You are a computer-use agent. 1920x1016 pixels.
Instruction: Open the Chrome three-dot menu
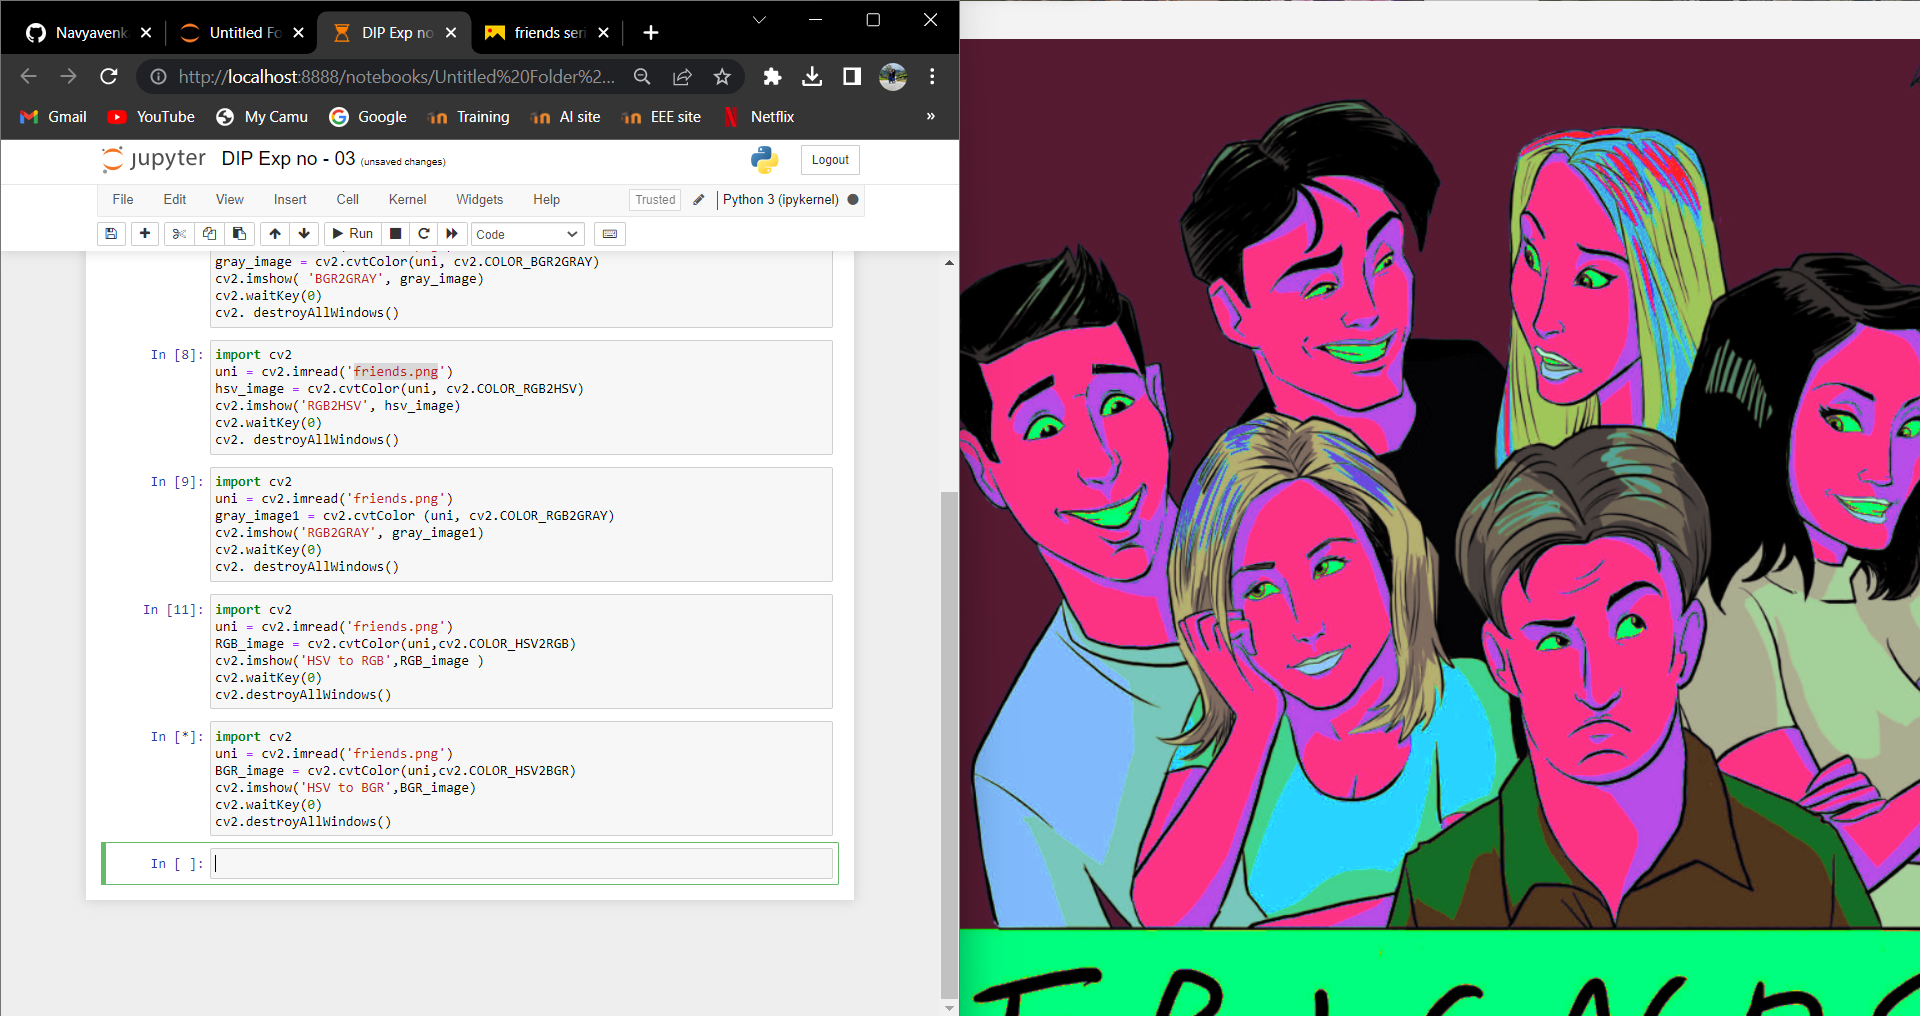pos(932,76)
